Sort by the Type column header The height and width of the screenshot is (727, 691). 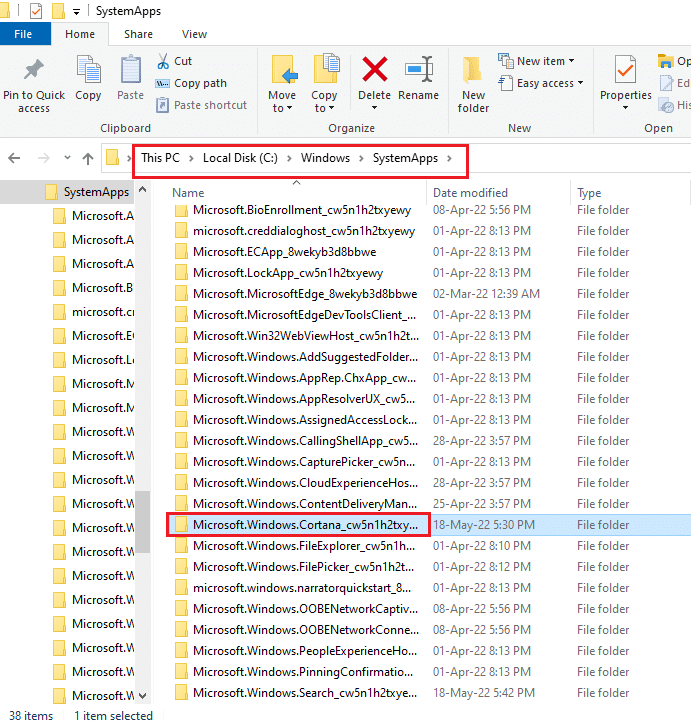coord(589,193)
